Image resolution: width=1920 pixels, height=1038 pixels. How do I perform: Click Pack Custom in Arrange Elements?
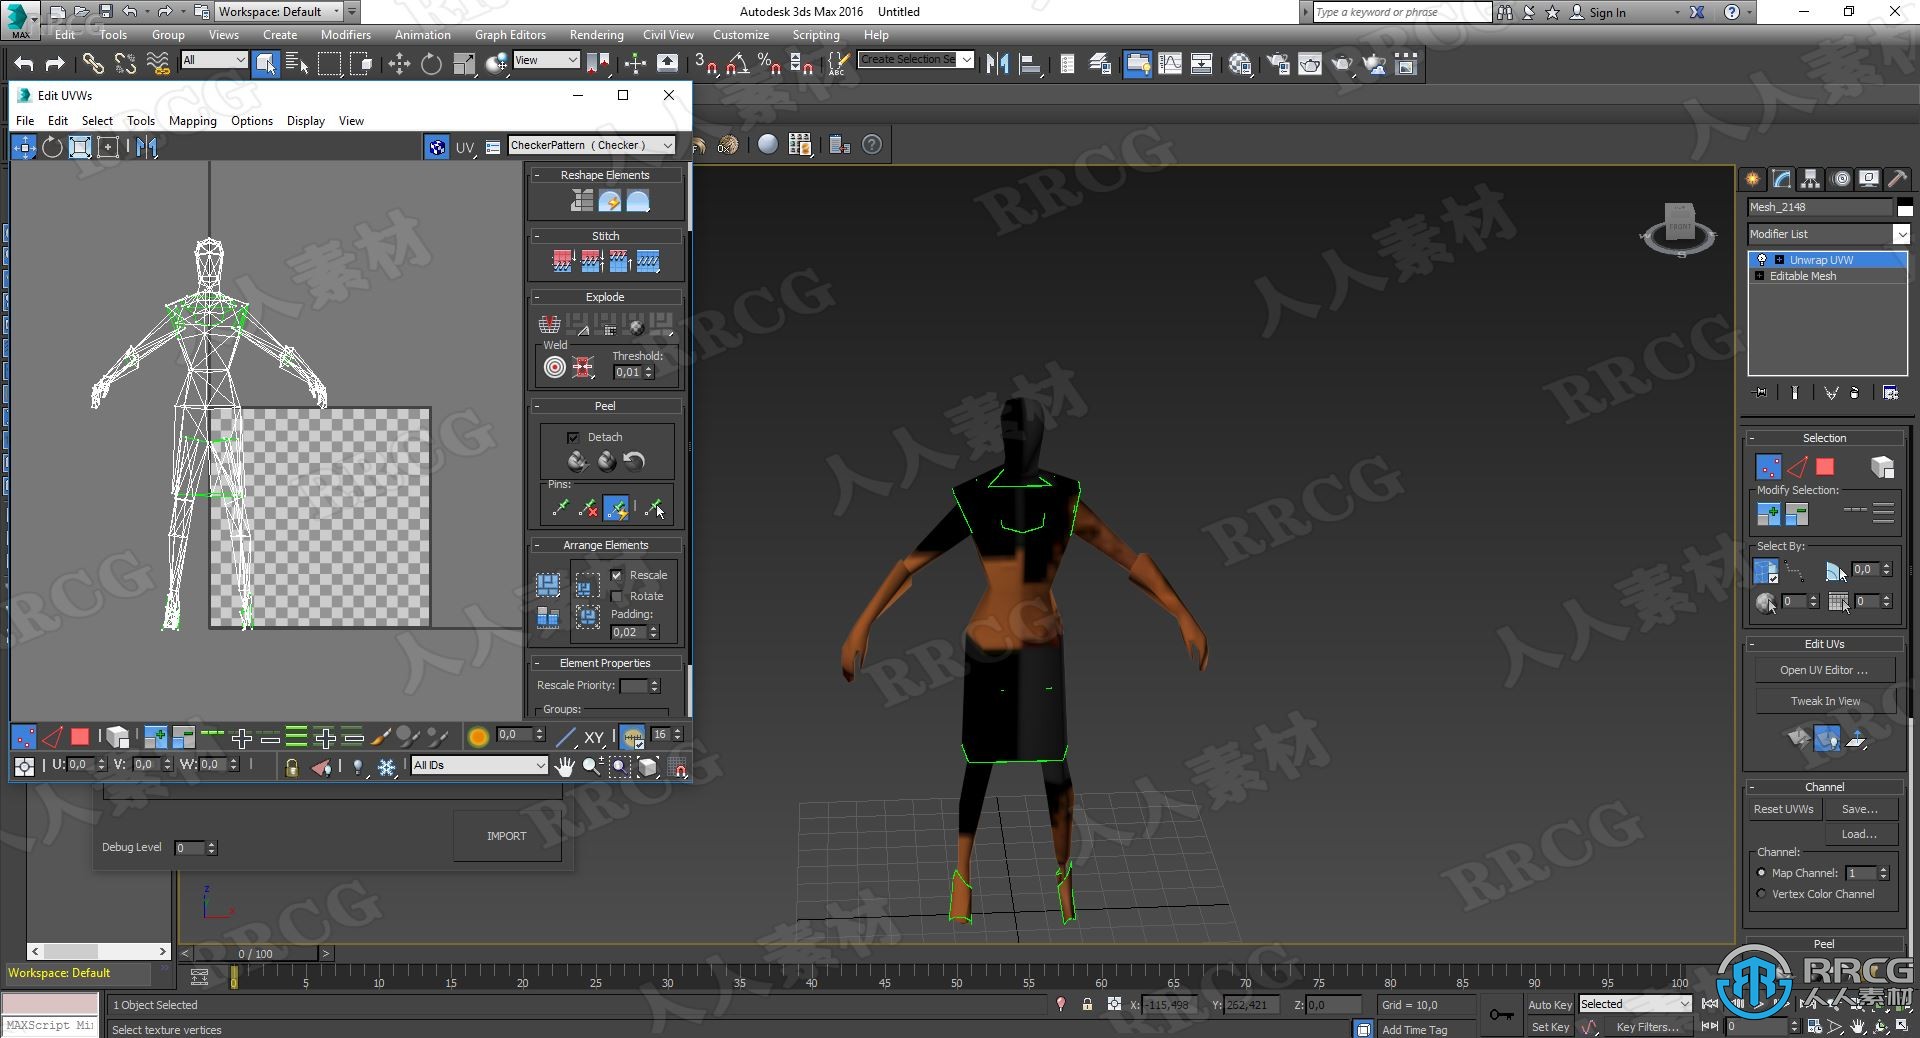(548, 585)
